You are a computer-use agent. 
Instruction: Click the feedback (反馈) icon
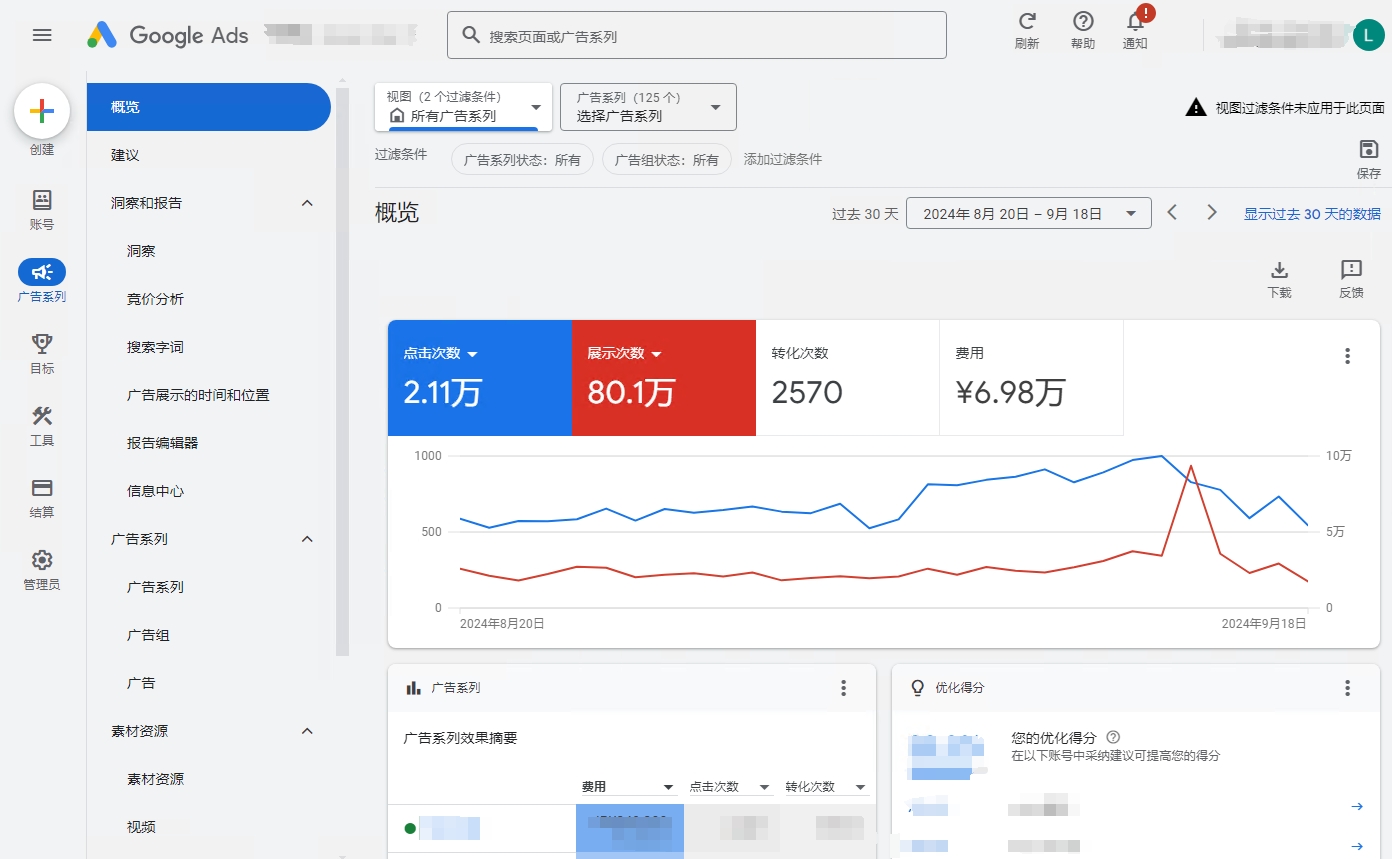click(x=1351, y=270)
